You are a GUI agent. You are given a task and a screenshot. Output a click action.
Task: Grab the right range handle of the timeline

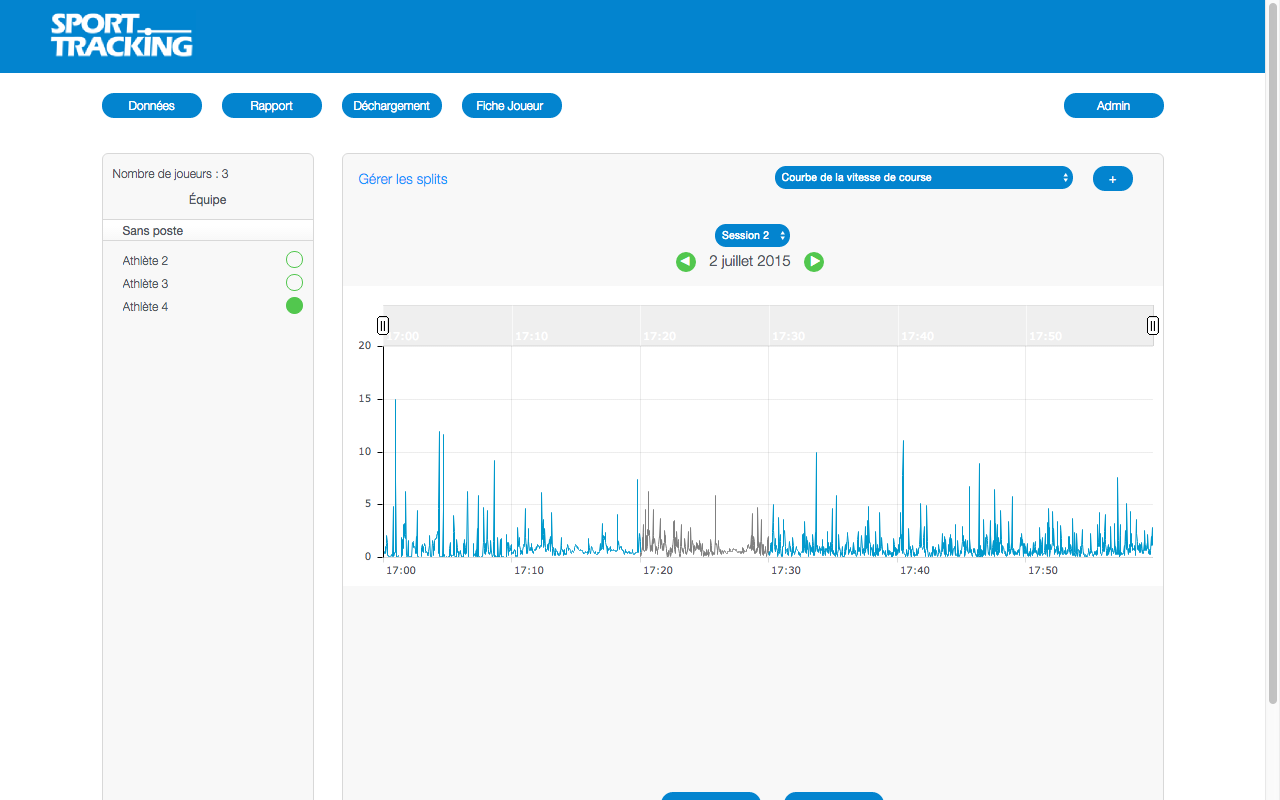click(1152, 325)
